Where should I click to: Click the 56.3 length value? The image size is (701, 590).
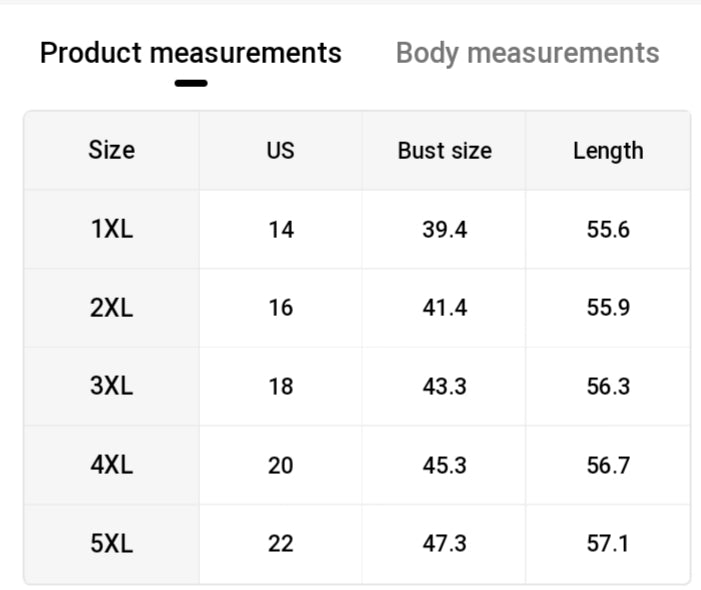click(608, 386)
